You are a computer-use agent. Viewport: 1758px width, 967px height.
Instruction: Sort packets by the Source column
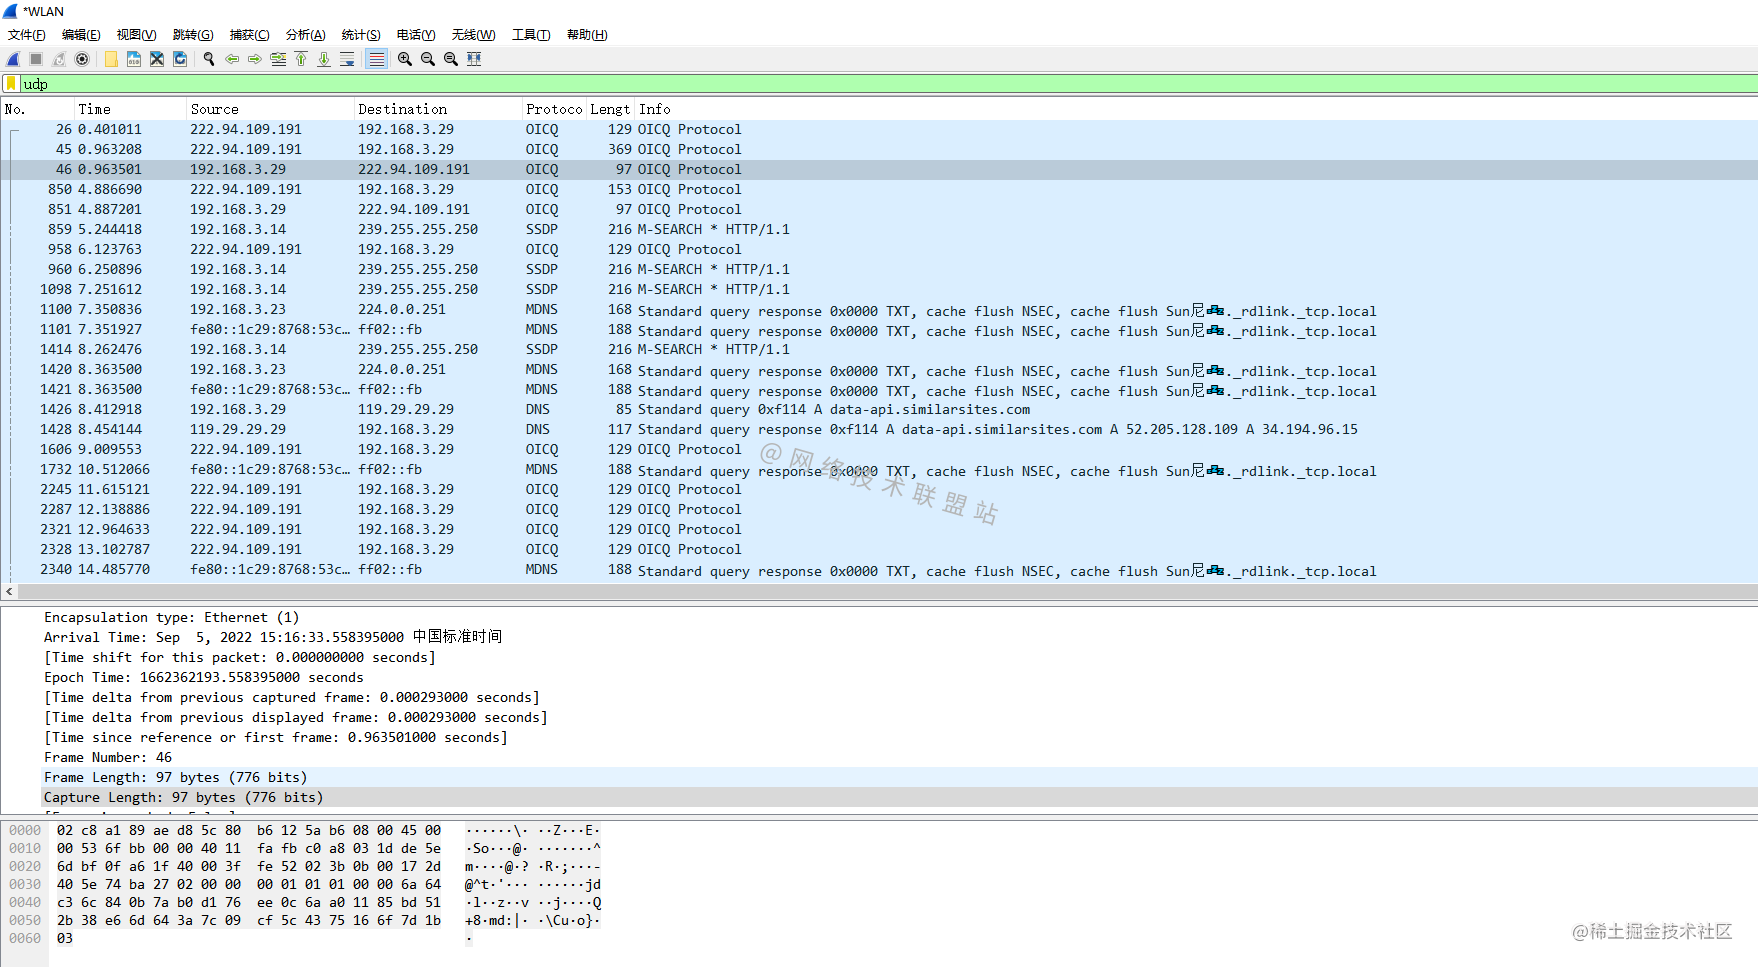point(215,109)
